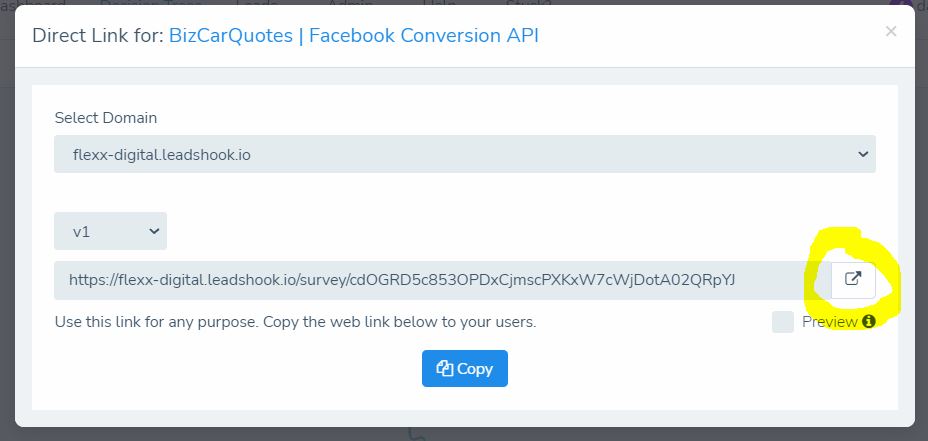The height and width of the screenshot is (441, 928).
Task: Click the clipboard icon inside Copy button
Action: [x=444, y=369]
